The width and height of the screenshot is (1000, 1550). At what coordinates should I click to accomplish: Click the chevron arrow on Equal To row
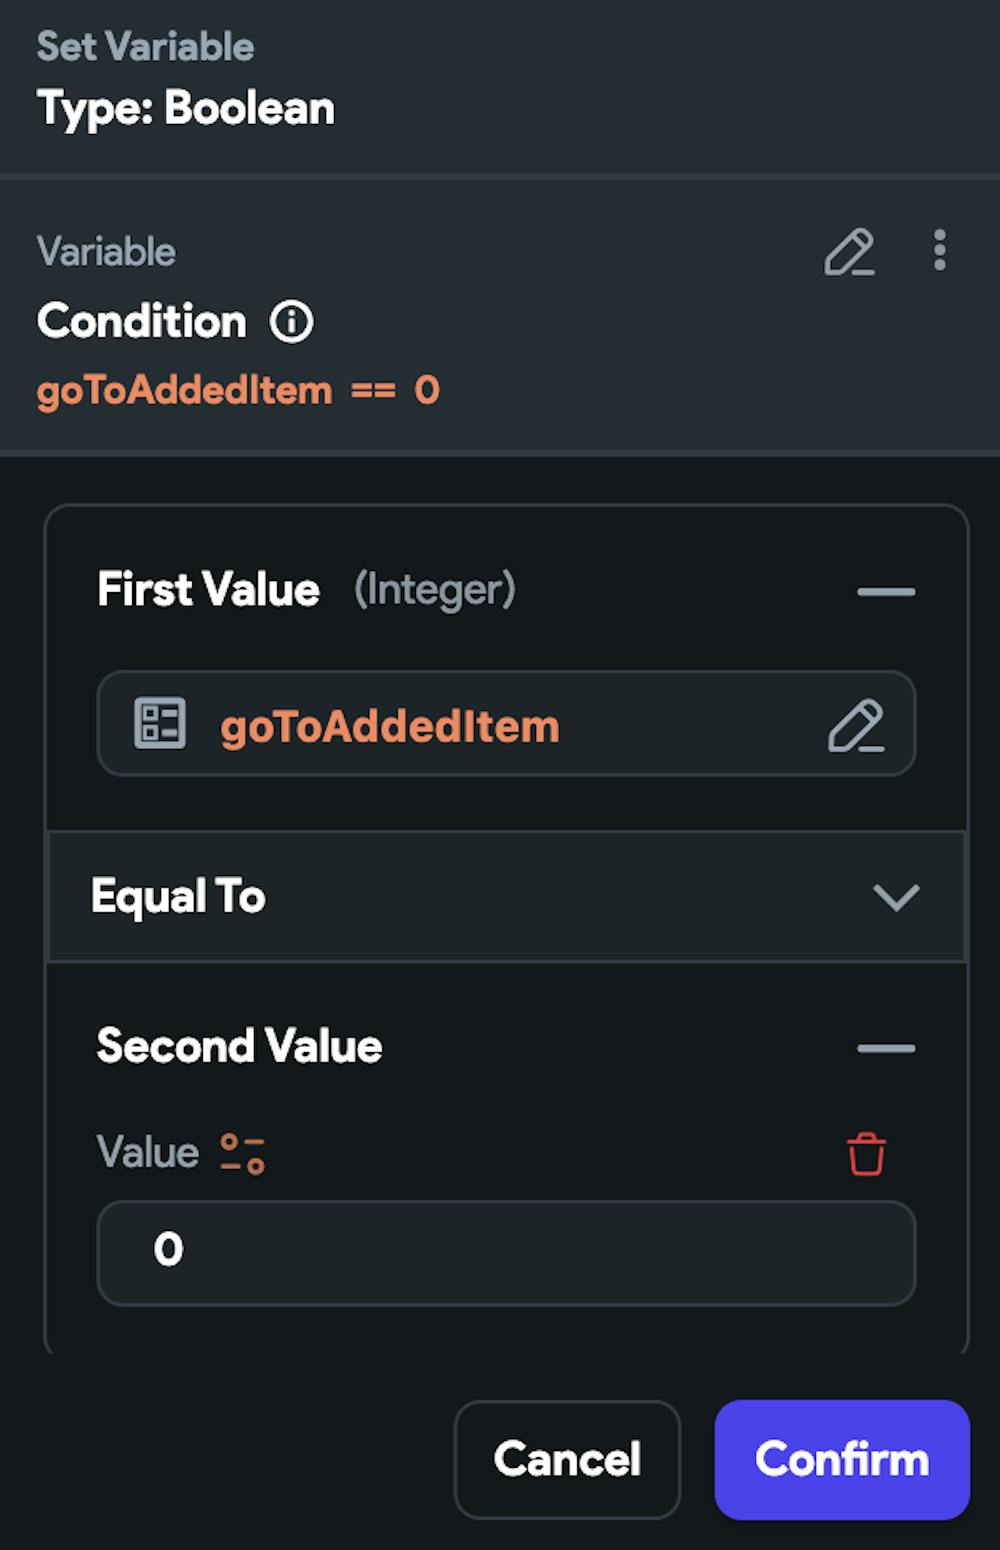895,897
